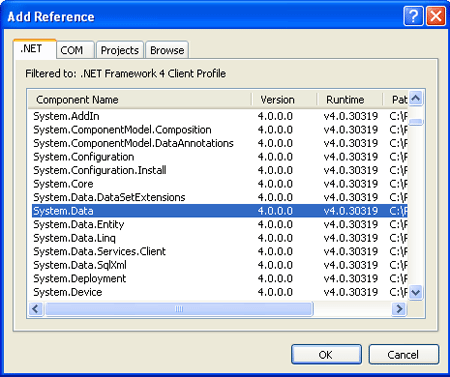Click the scroll down arrow of list
The height and width of the screenshot is (377, 450).
(416, 293)
